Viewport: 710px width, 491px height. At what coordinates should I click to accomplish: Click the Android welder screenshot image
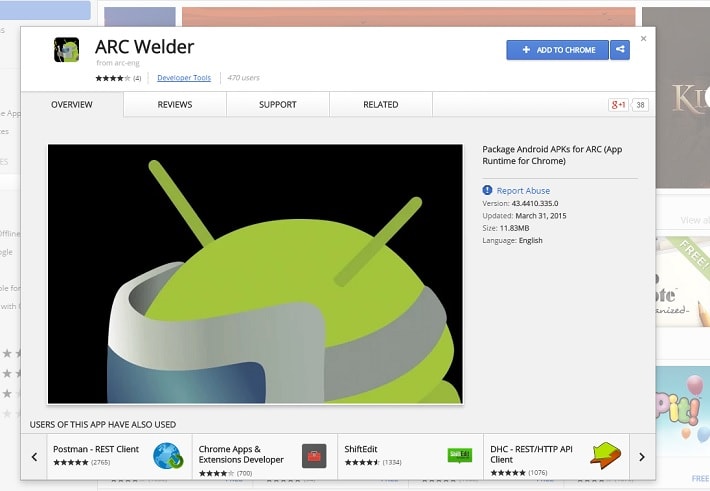coord(255,274)
